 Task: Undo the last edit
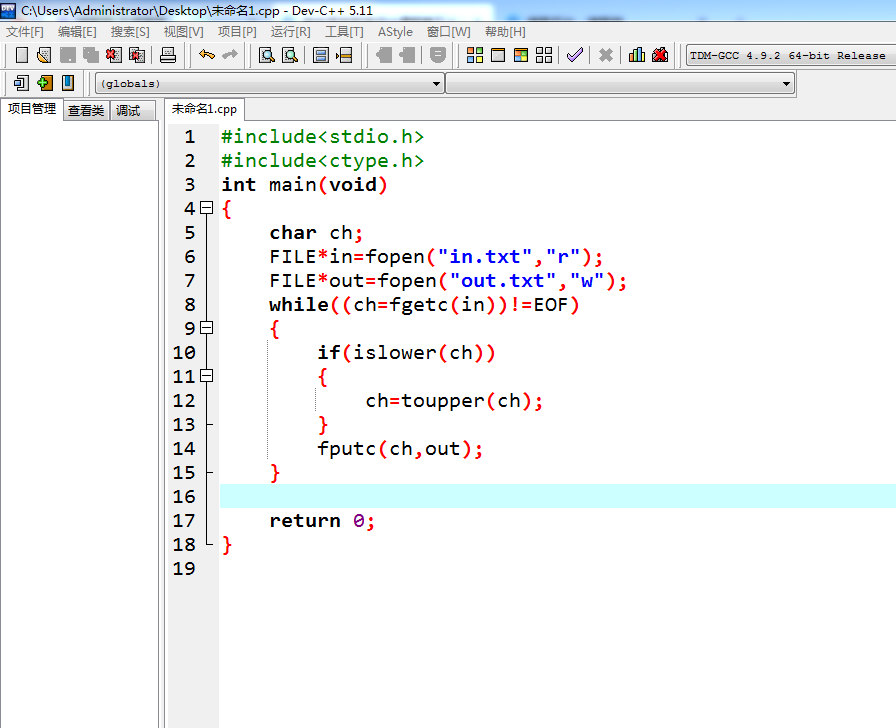[x=207, y=55]
